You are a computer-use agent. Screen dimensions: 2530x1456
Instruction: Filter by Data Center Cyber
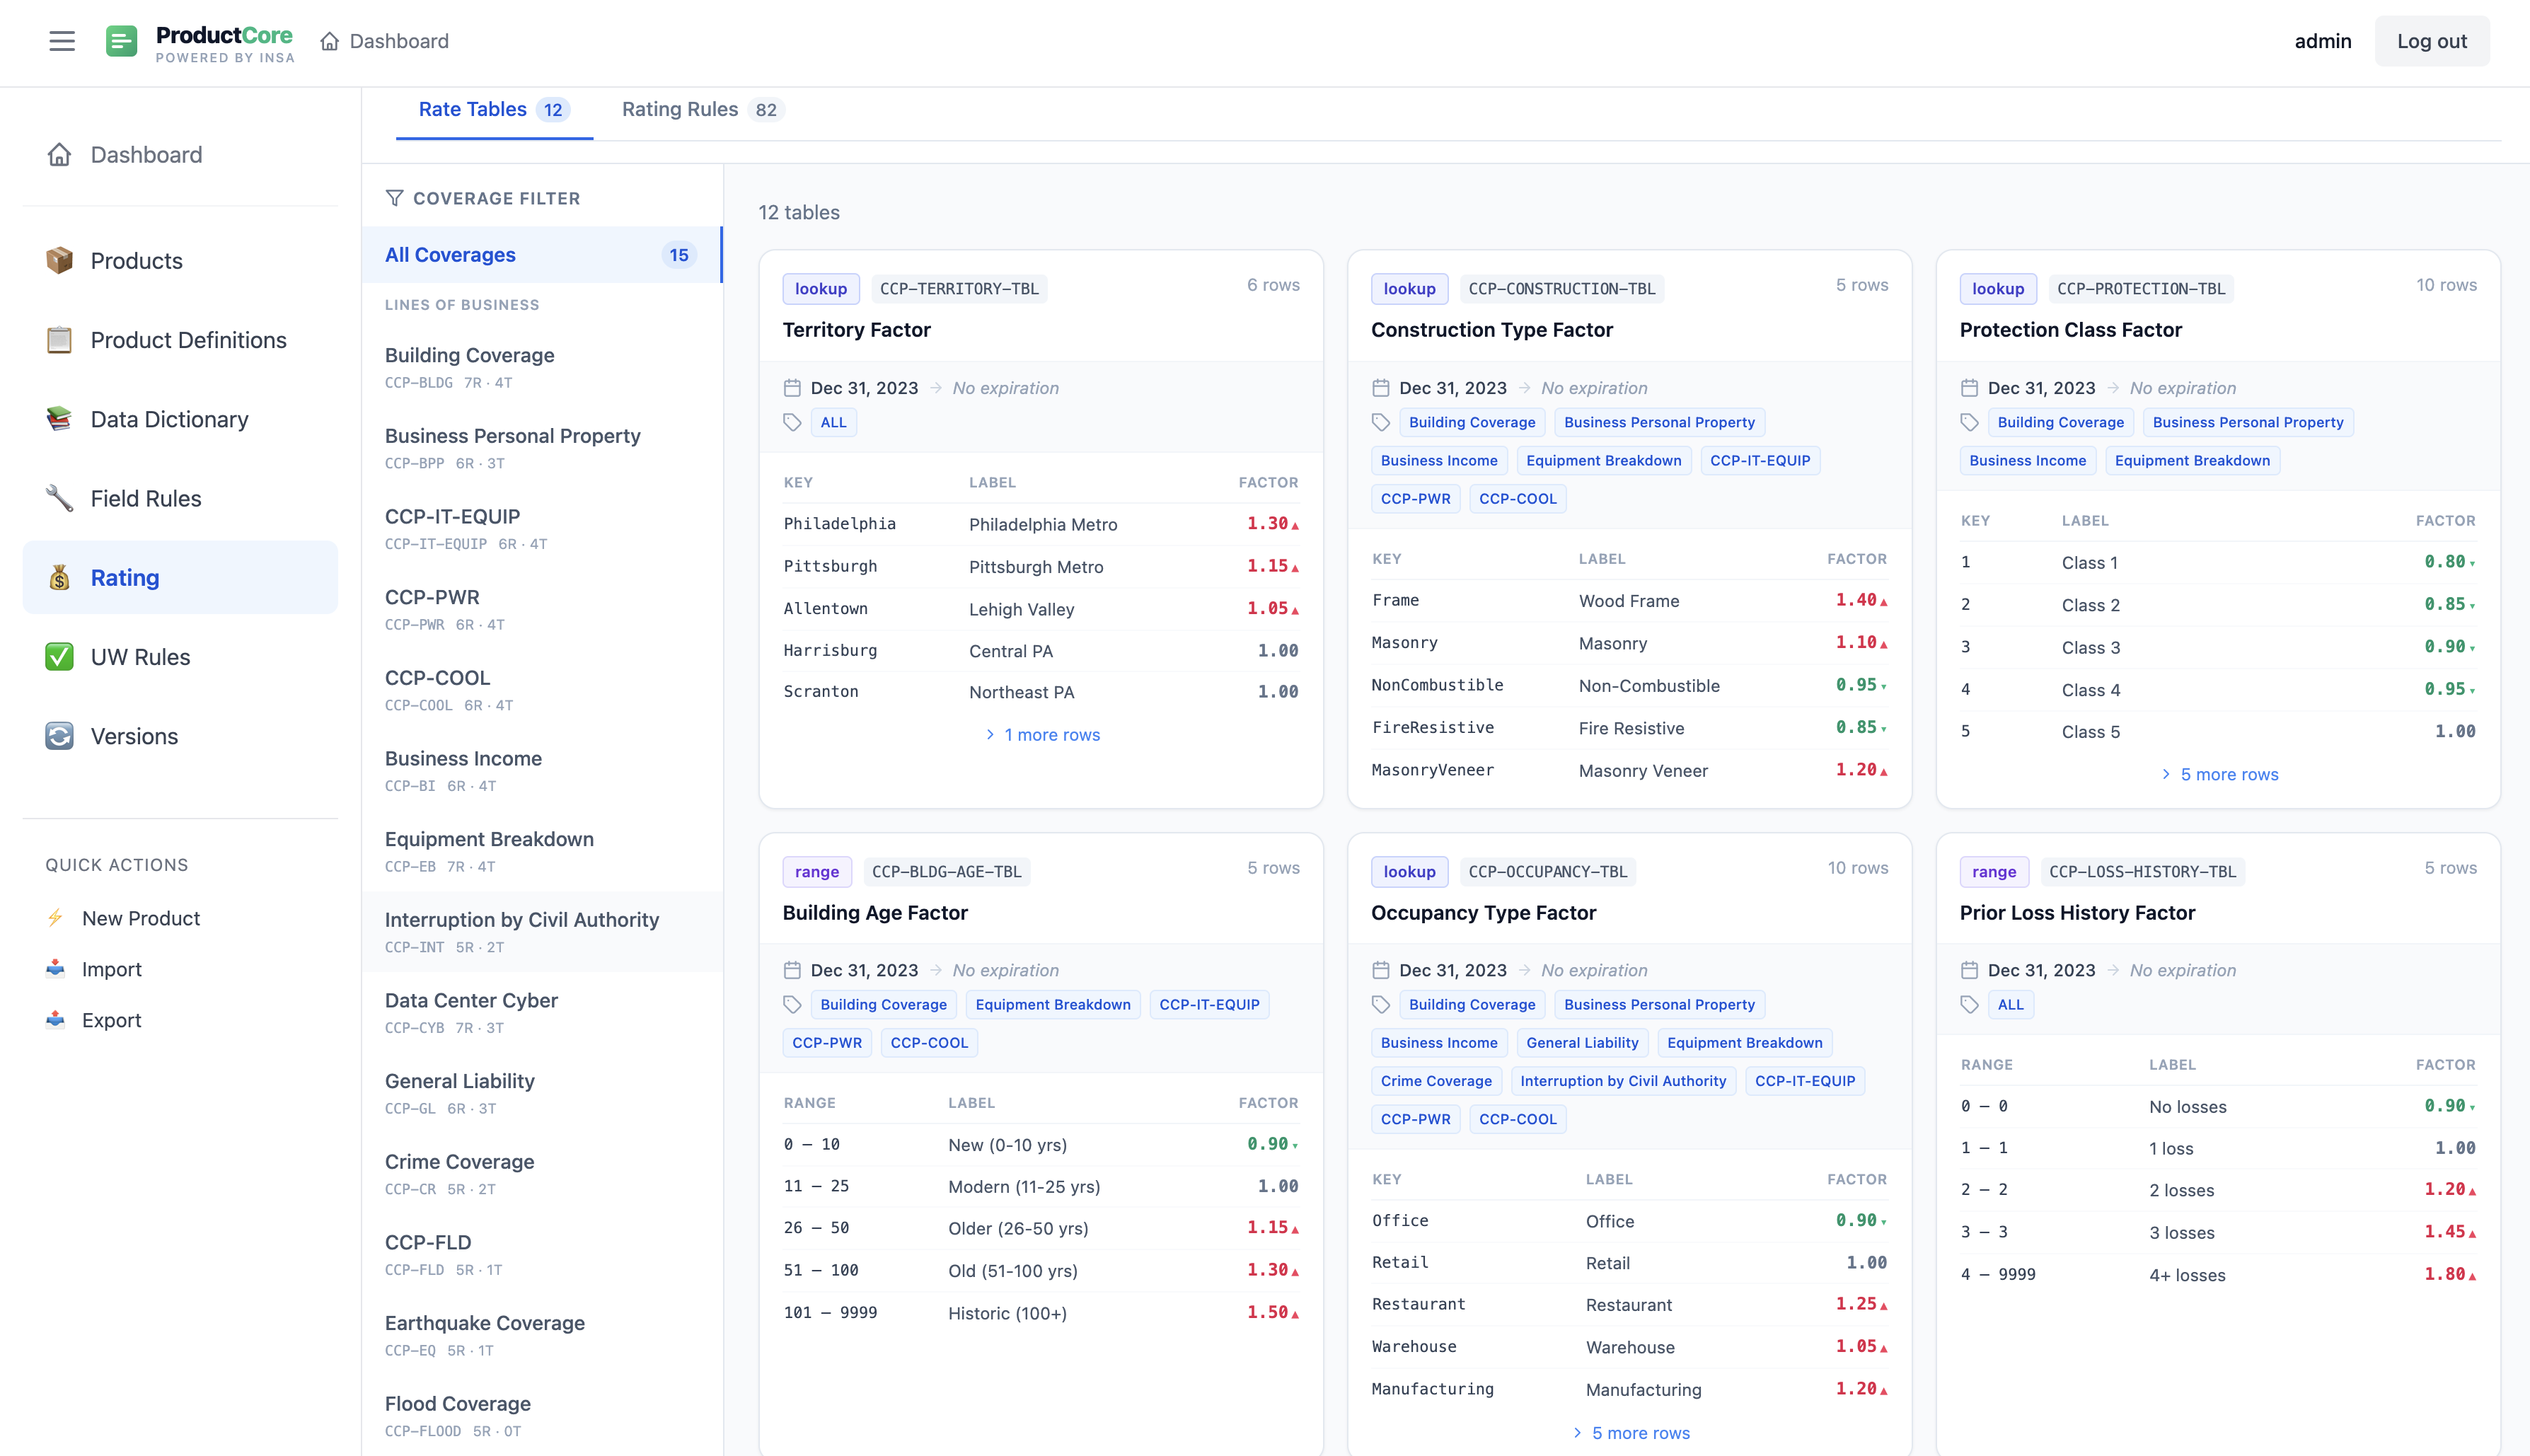coord(542,1013)
